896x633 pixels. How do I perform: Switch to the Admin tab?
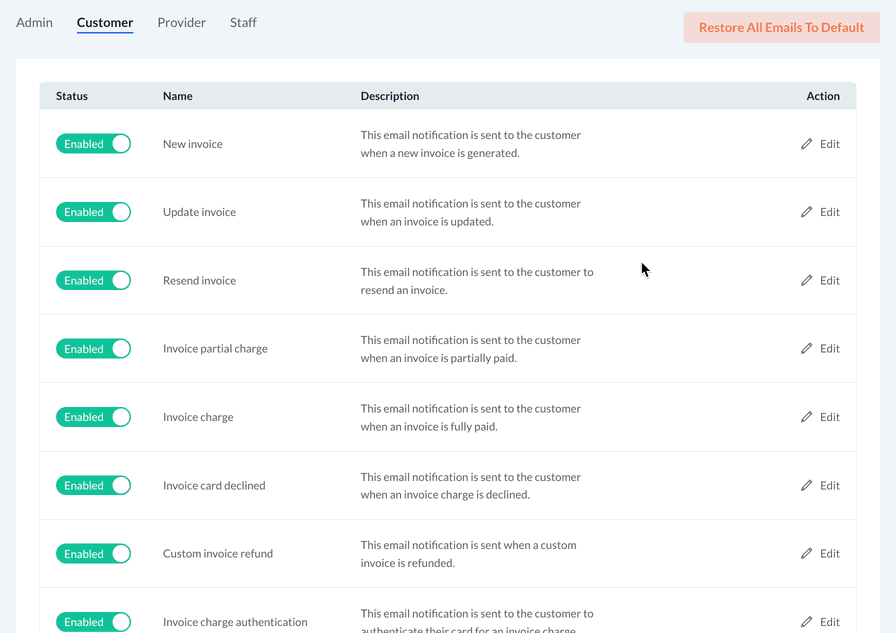(34, 22)
